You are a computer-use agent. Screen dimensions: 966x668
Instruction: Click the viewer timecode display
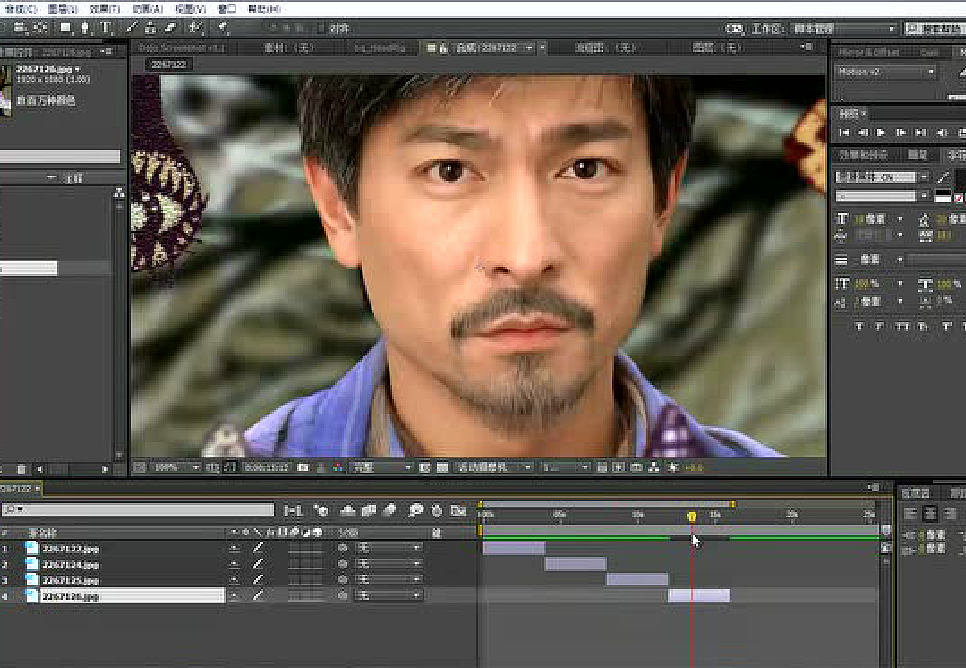pyautogui.click(x=266, y=468)
